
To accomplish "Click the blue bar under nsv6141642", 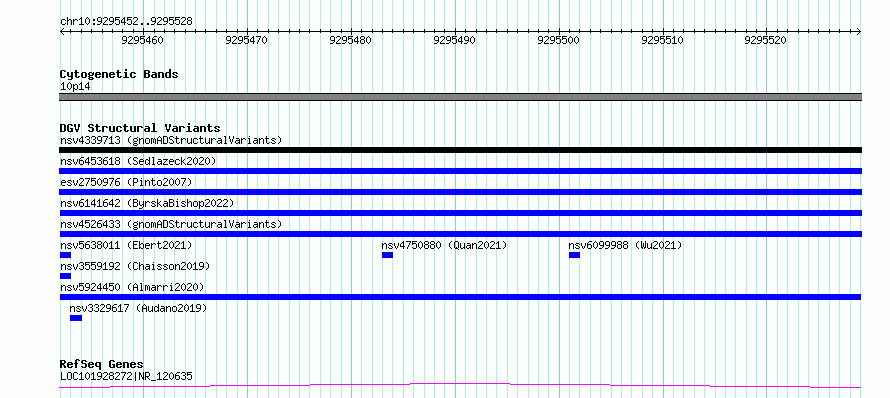I will pos(460,213).
